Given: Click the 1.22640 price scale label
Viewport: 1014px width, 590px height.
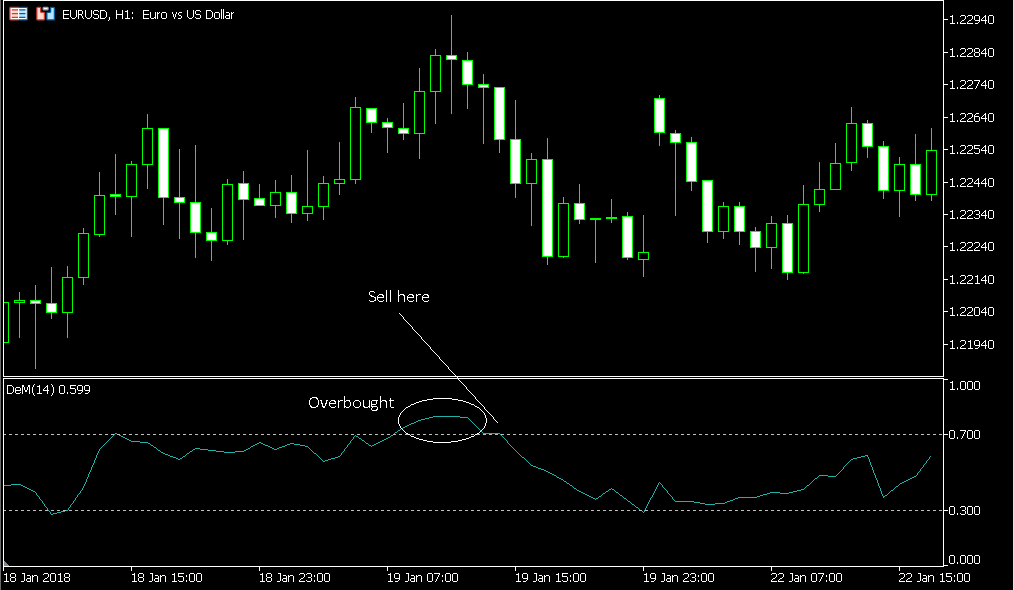Looking at the screenshot, I should [x=971, y=117].
